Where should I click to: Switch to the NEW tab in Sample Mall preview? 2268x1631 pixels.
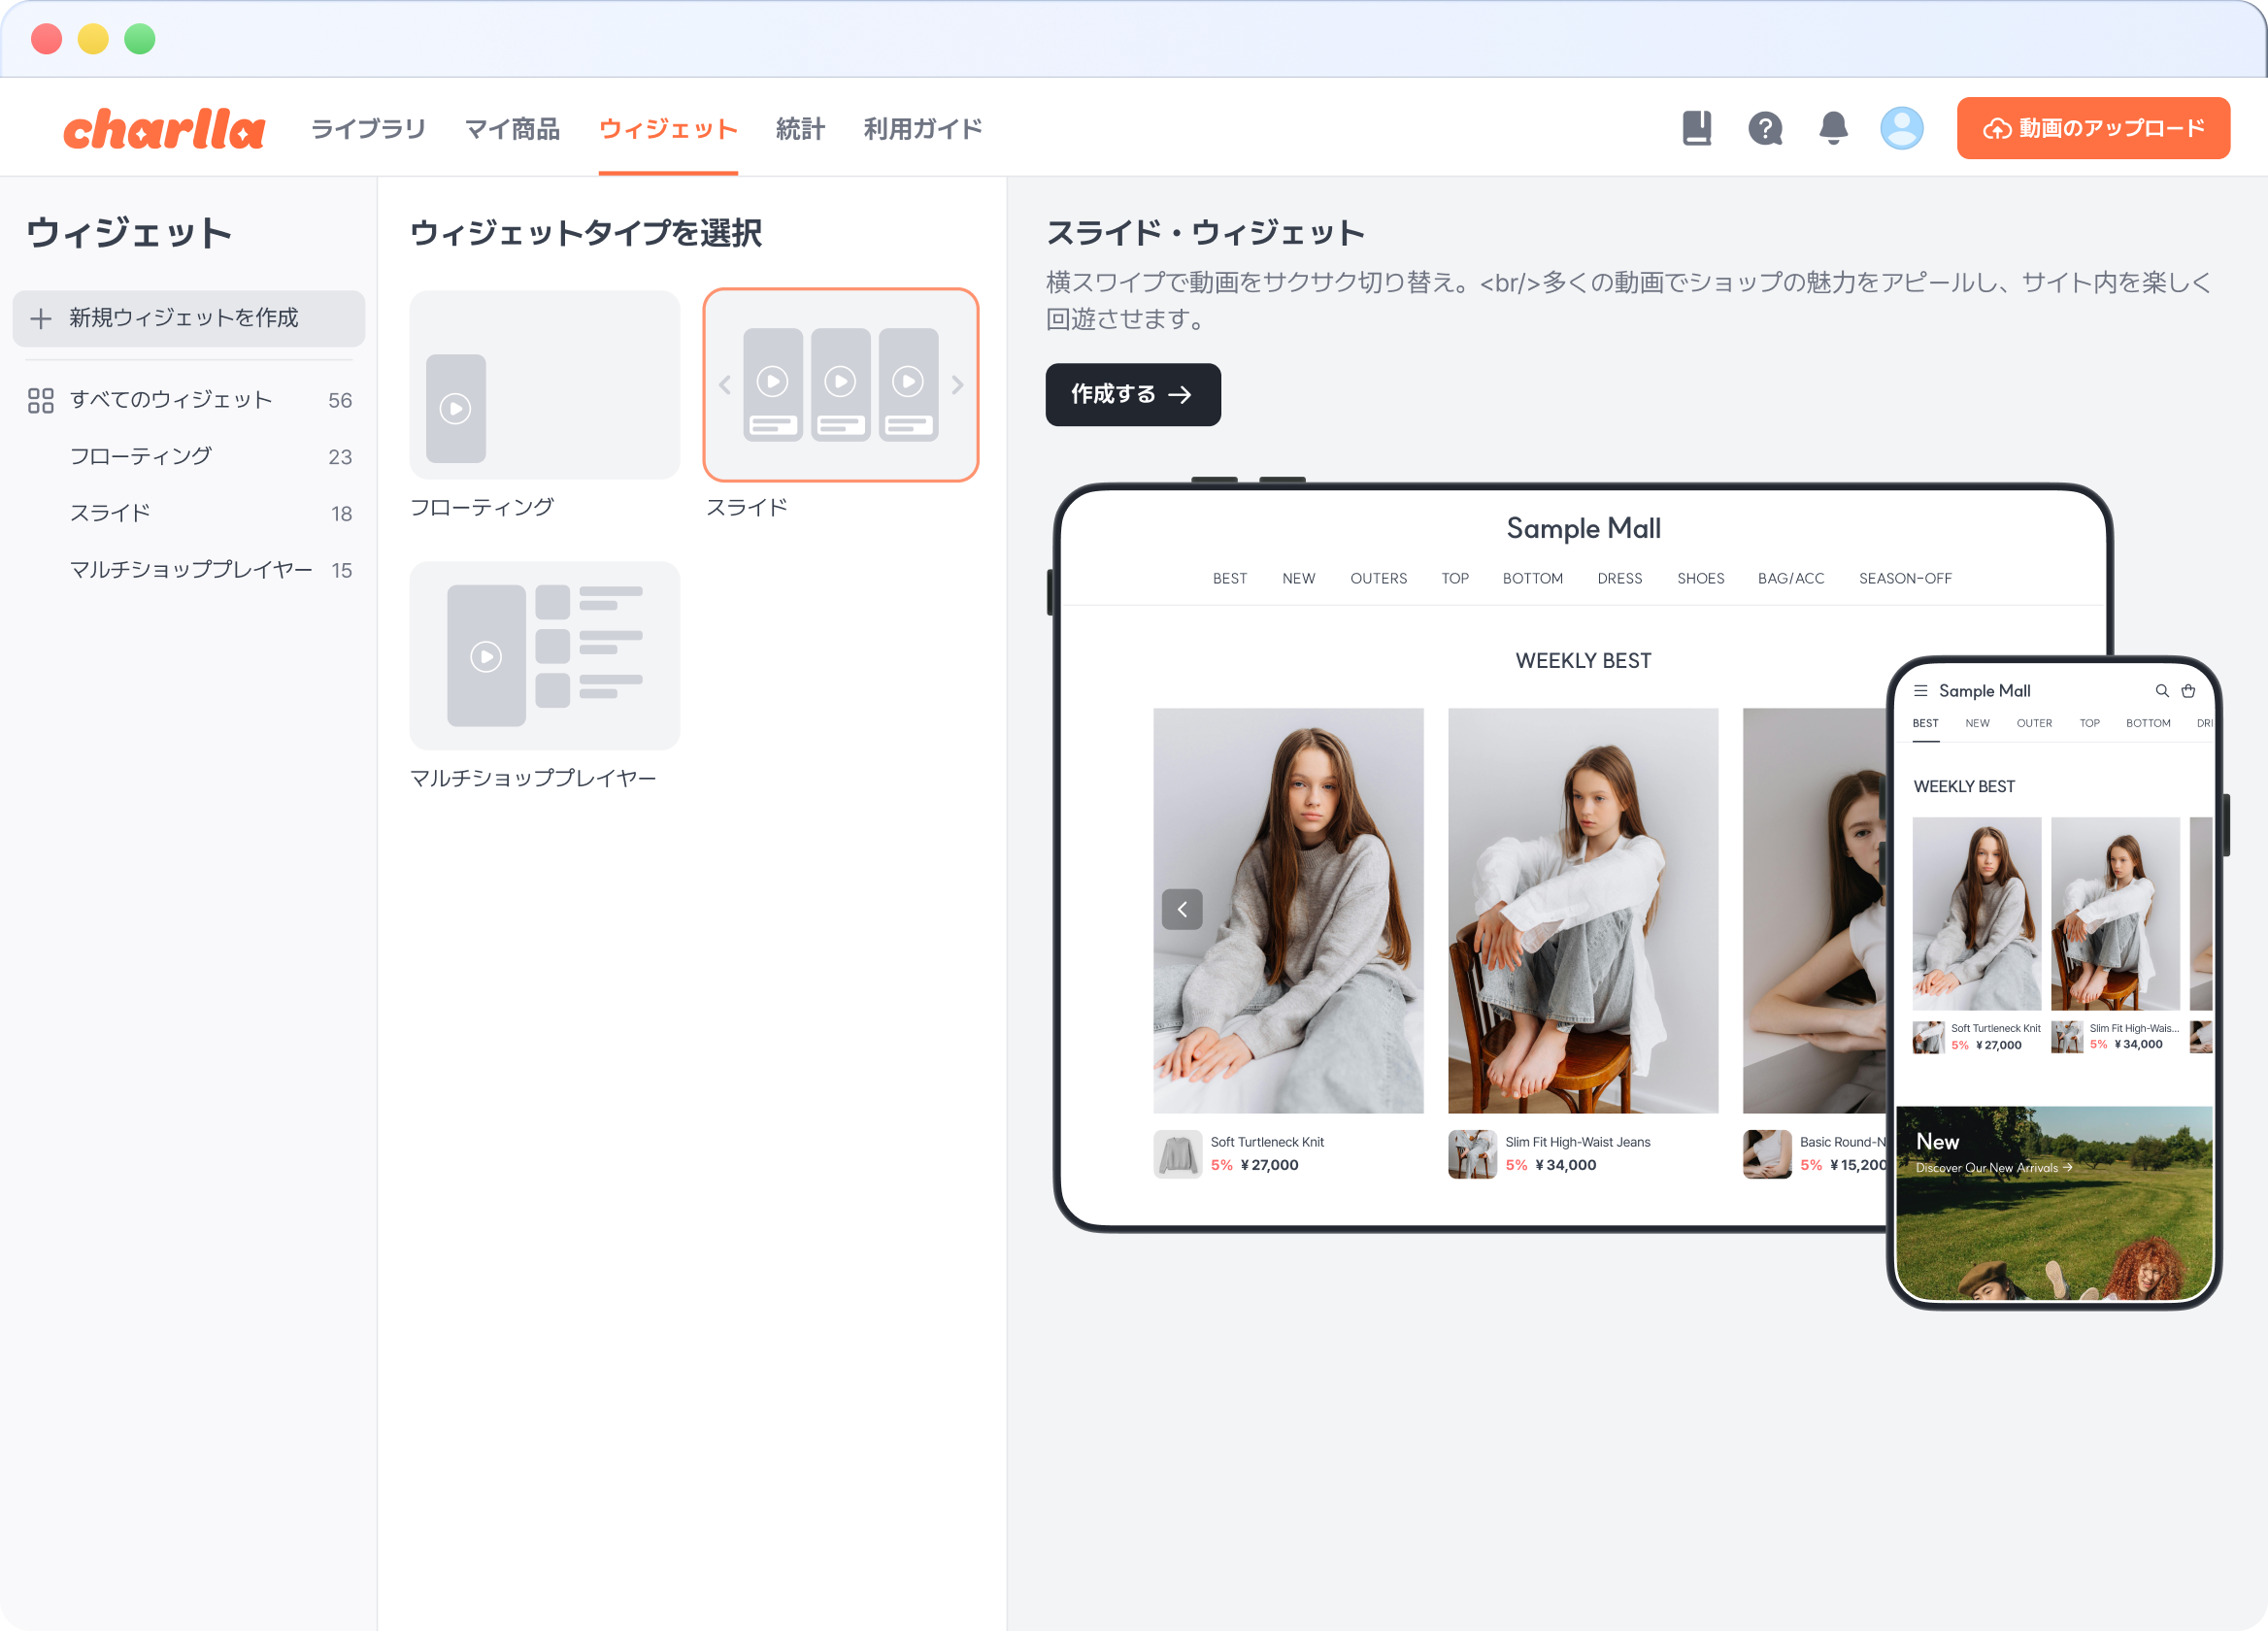pos(1298,578)
